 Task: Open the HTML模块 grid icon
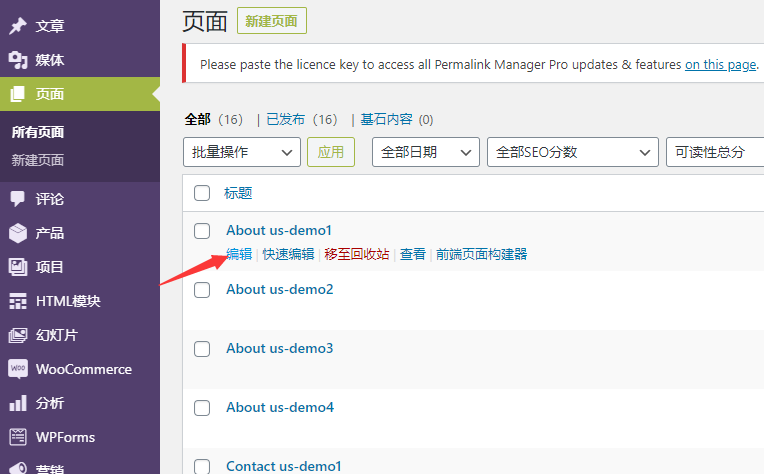point(18,301)
